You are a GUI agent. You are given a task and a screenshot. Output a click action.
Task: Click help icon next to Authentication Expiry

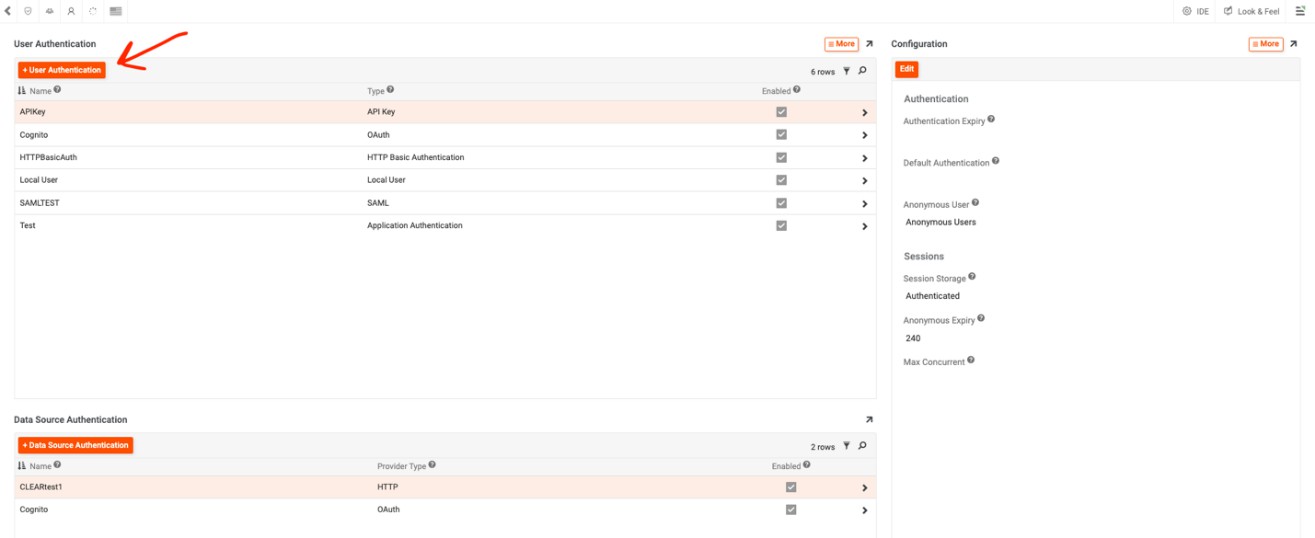tap(992, 119)
